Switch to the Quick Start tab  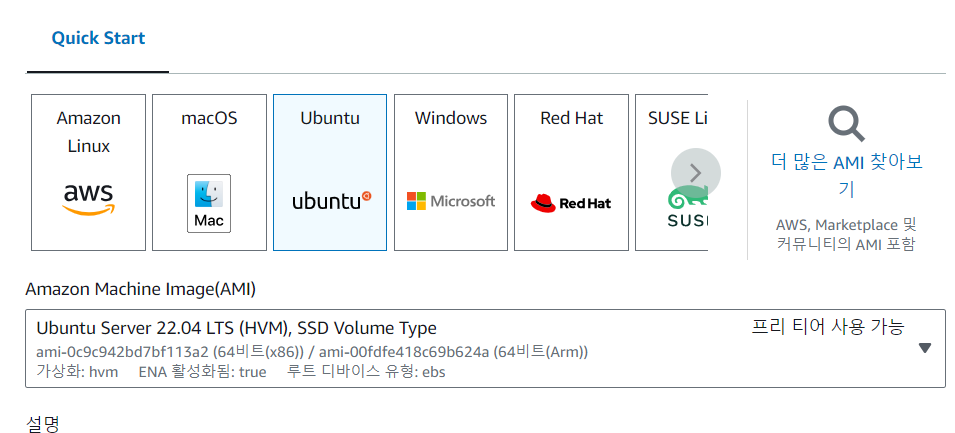[x=98, y=38]
